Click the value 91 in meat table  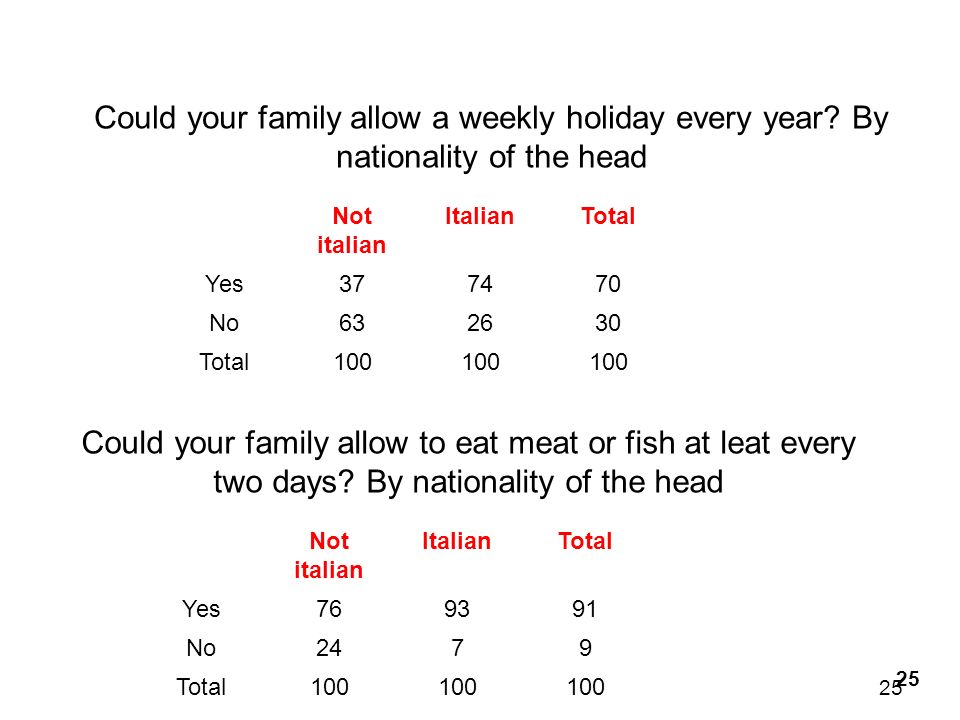pos(585,609)
